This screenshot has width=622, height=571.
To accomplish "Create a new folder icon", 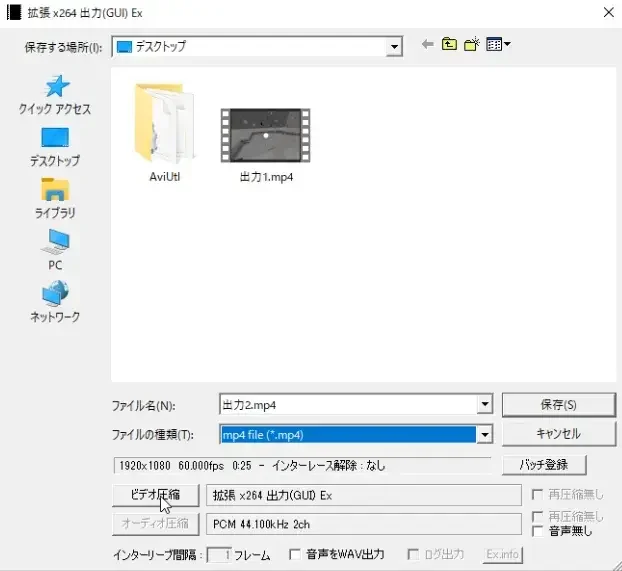I will (472, 44).
